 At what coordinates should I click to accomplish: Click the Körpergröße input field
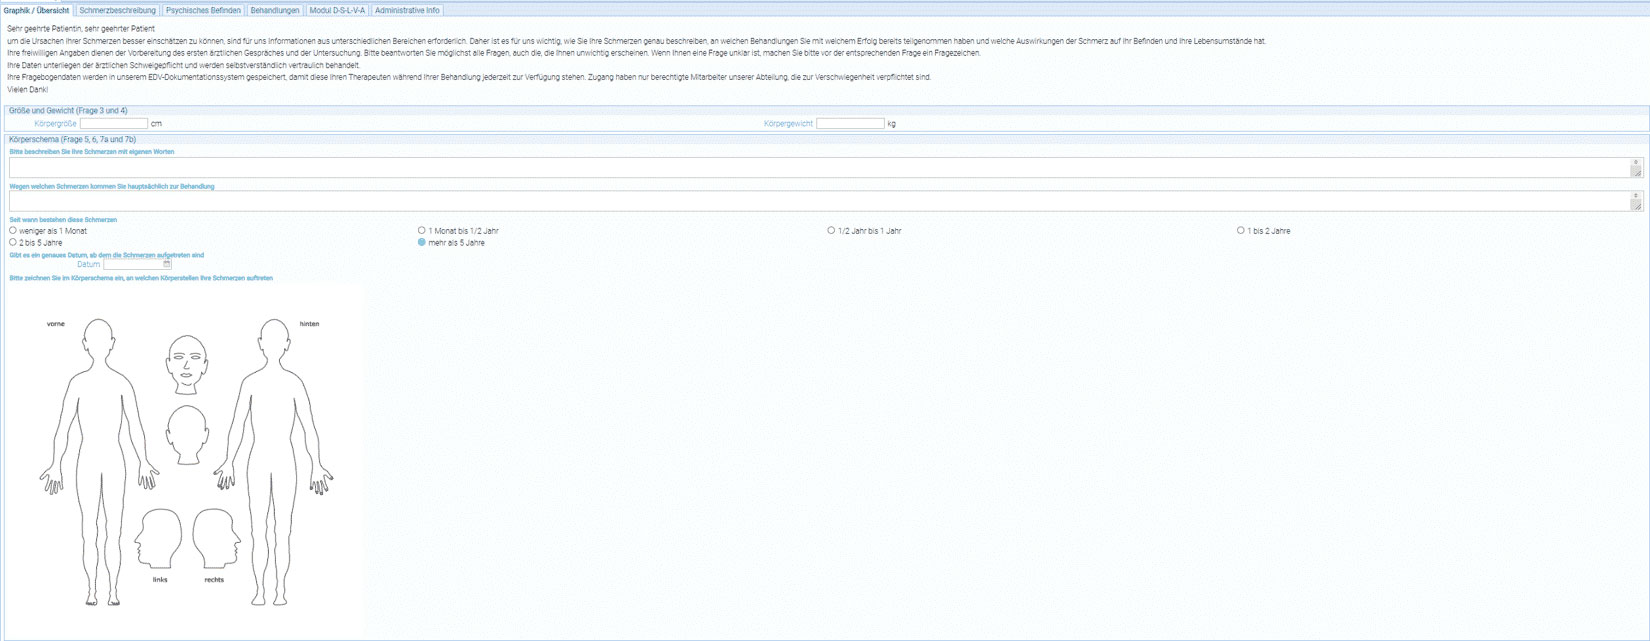tap(113, 124)
